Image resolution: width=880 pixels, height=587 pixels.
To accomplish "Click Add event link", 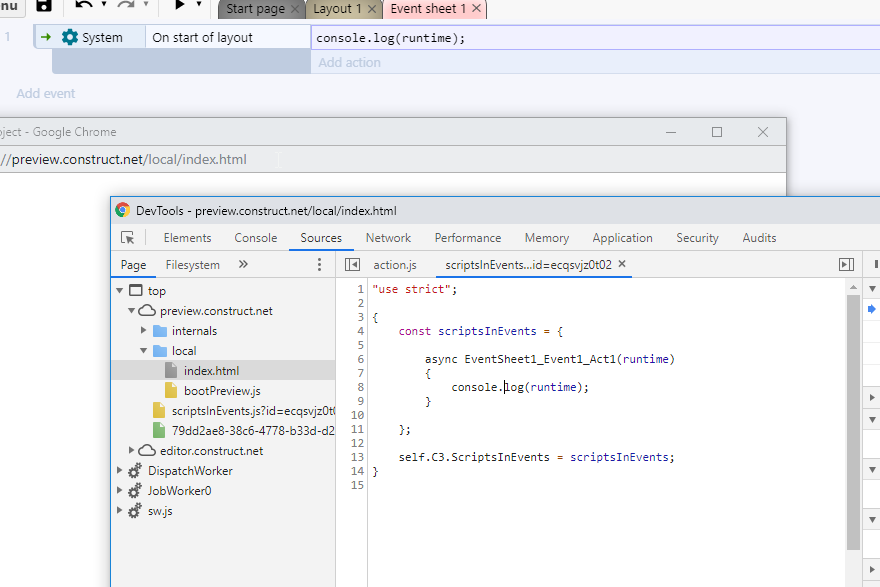I will click(45, 94).
